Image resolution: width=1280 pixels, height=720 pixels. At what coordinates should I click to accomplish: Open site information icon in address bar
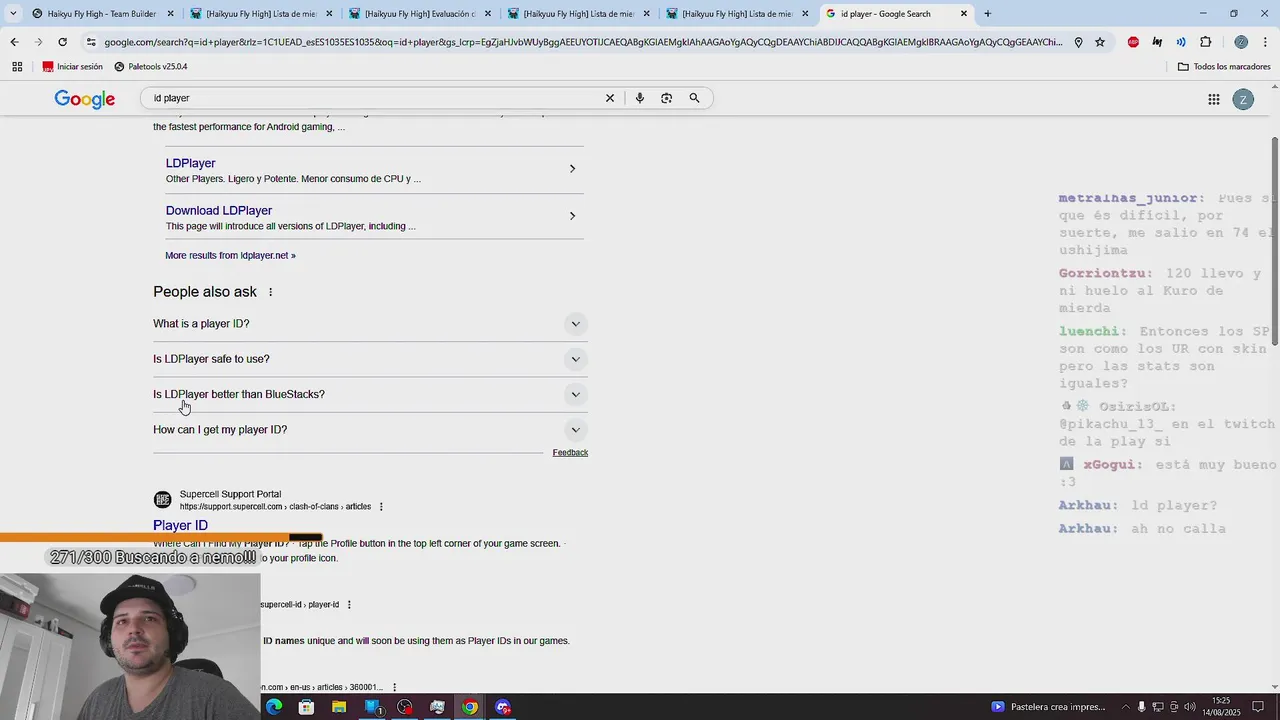coord(91,42)
